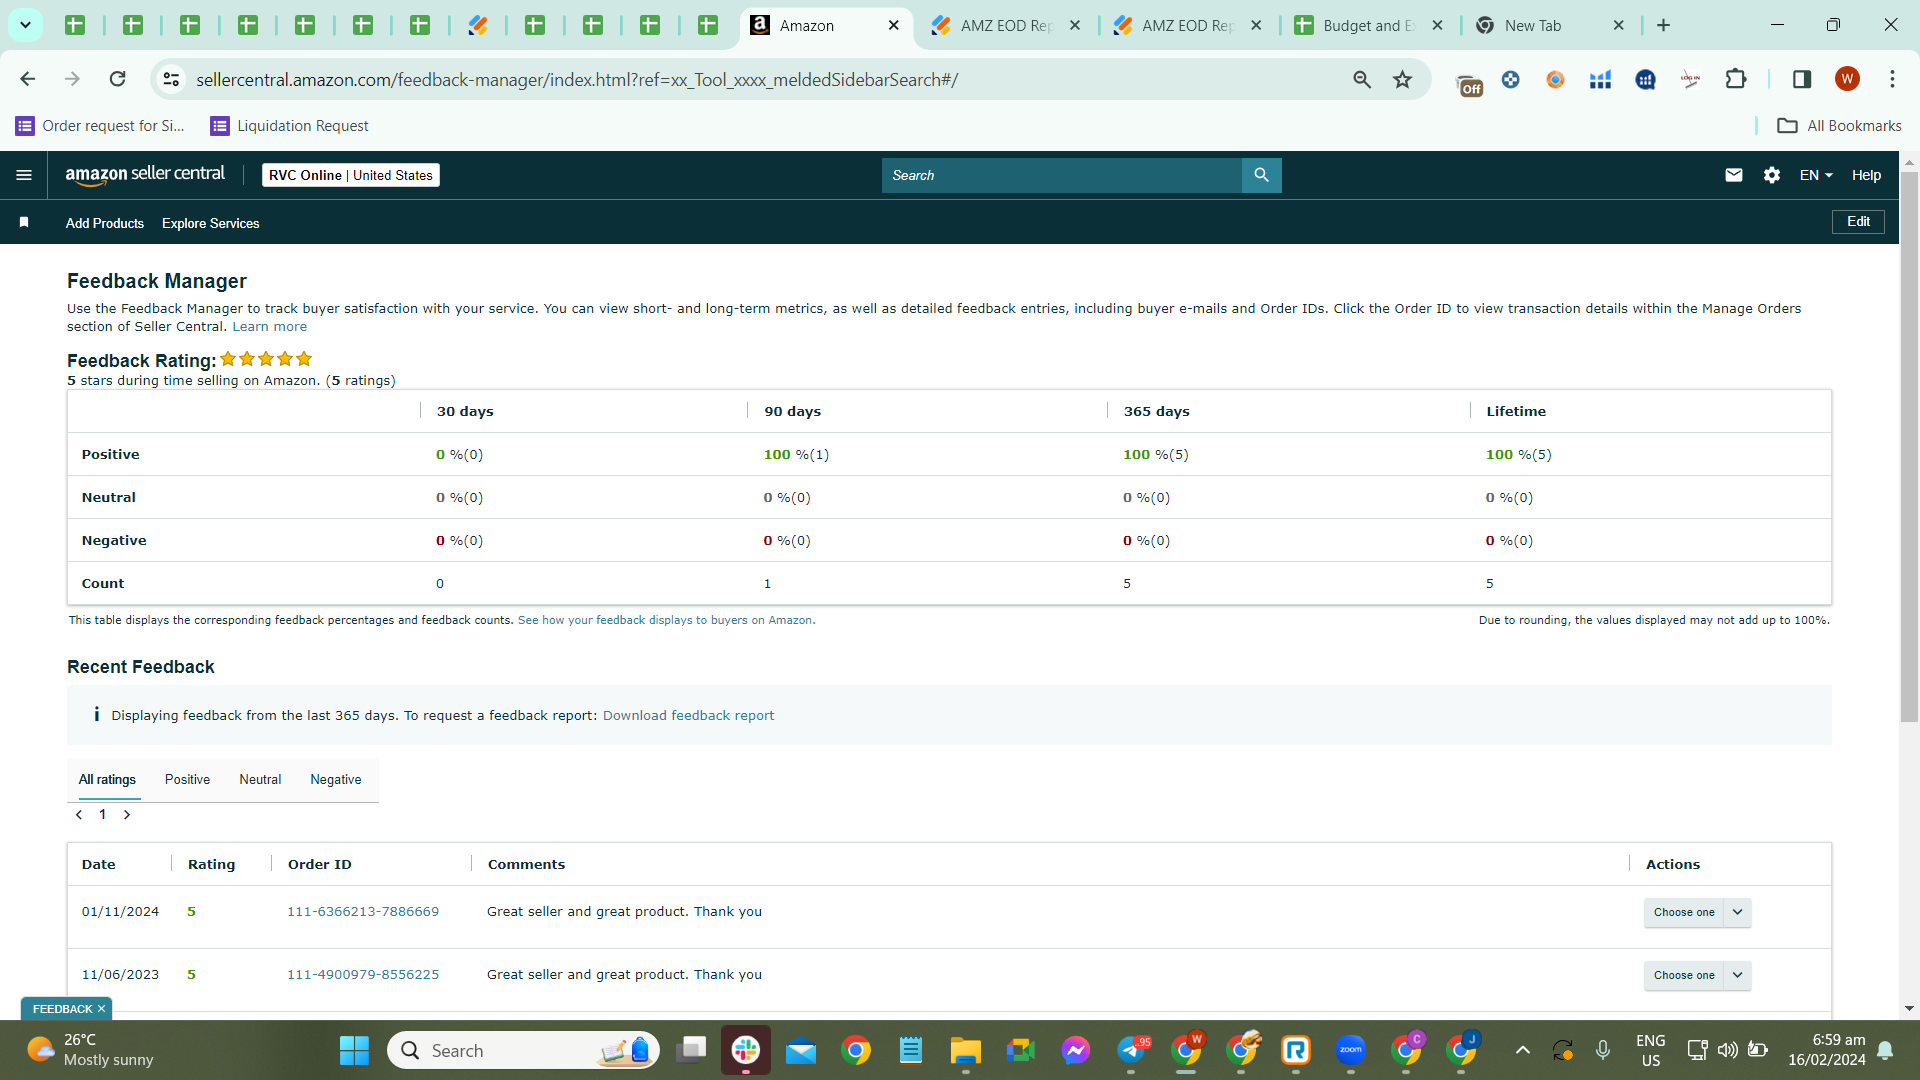The width and height of the screenshot is (1920, 1080).
Task: Open the Mail app on the taskbar
Action: (x=801, y=1050)
